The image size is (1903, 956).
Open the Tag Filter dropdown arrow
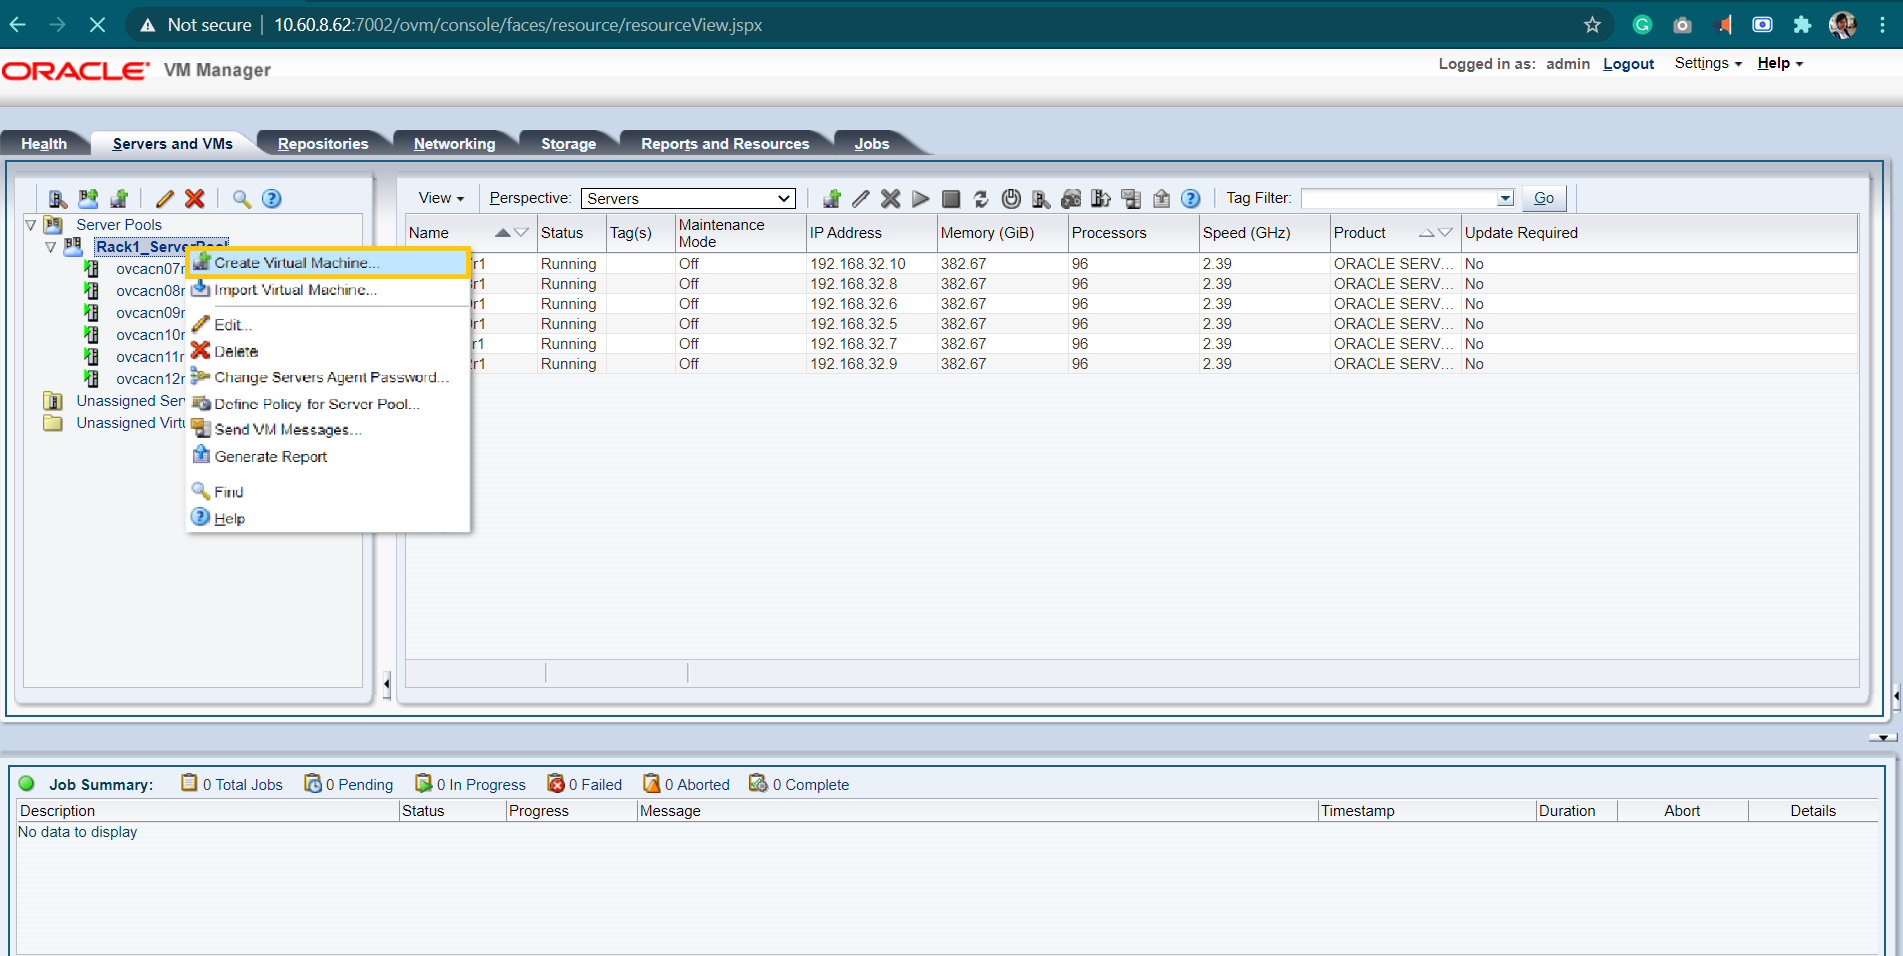click(1505, 198)
